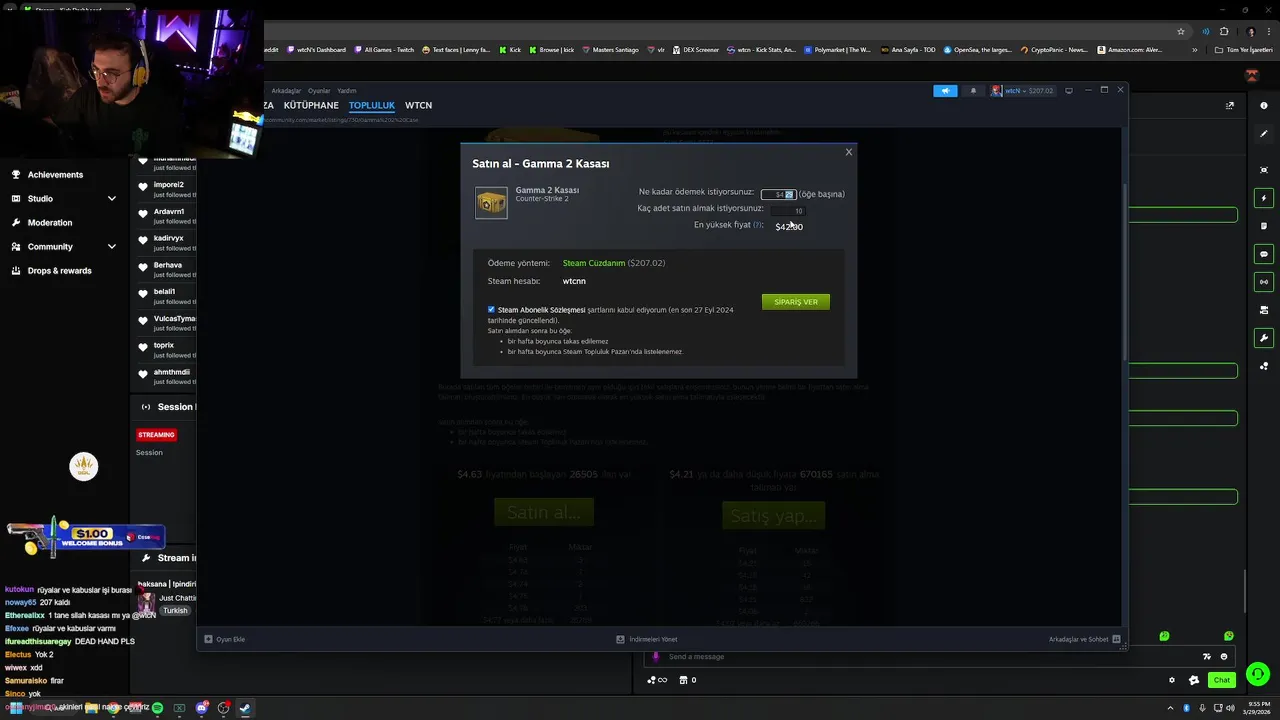Open Steam Yardım menu
The width and height of the screenshot is (1280, 720).
[346, 91]
